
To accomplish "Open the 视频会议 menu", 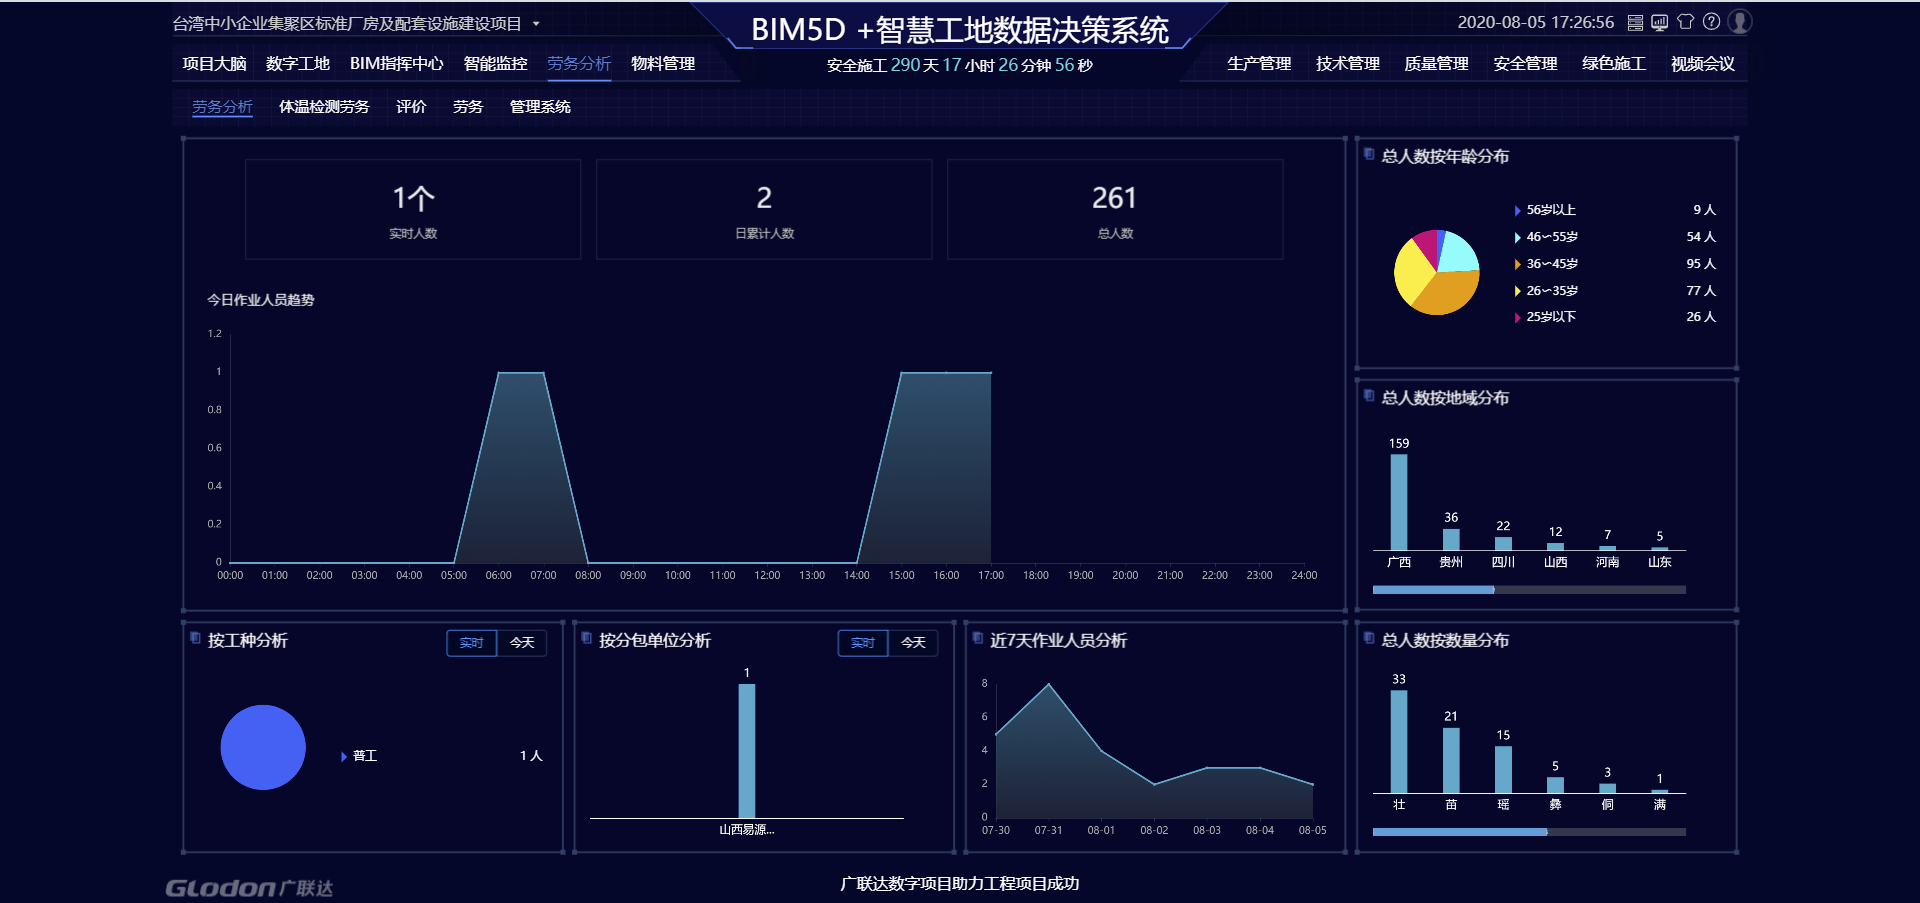I will pos(1703,64).
